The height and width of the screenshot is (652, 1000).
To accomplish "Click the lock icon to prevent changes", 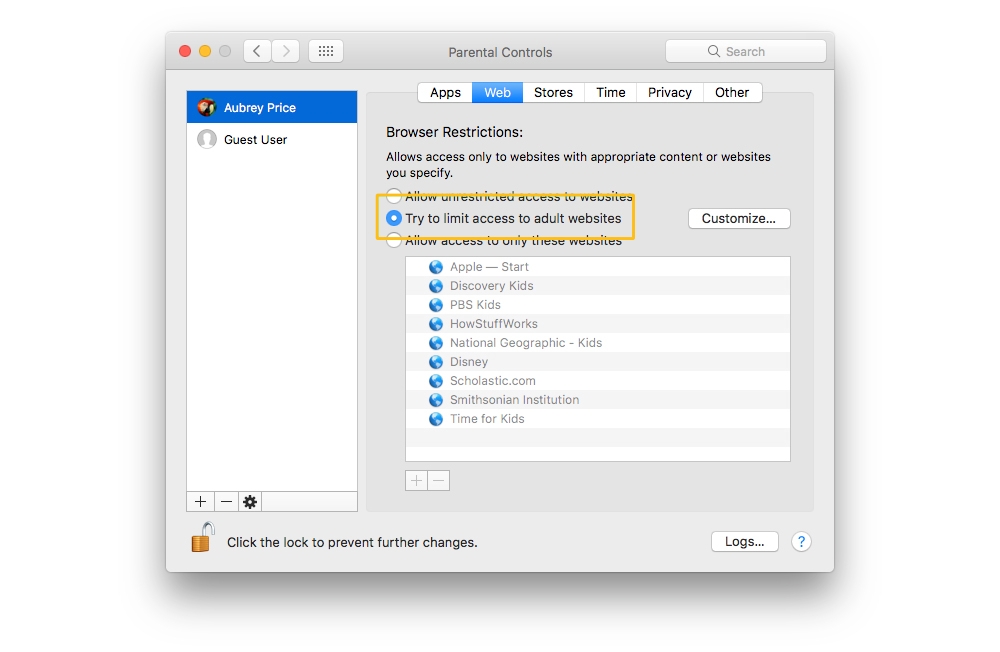I will coord(203,538).
